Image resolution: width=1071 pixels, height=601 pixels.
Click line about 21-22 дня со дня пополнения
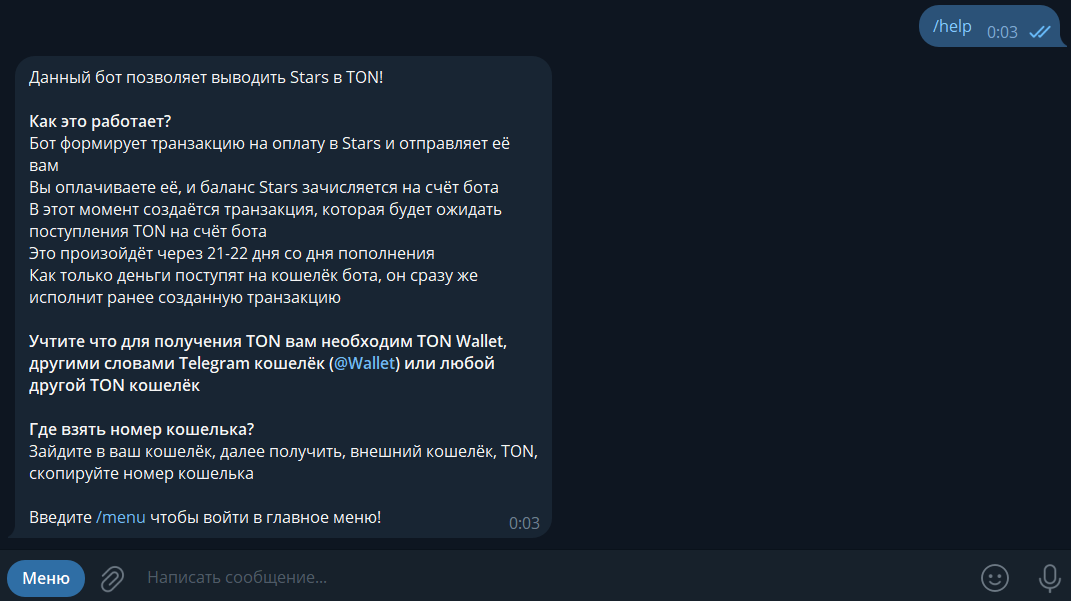click(x=232, y=253)
